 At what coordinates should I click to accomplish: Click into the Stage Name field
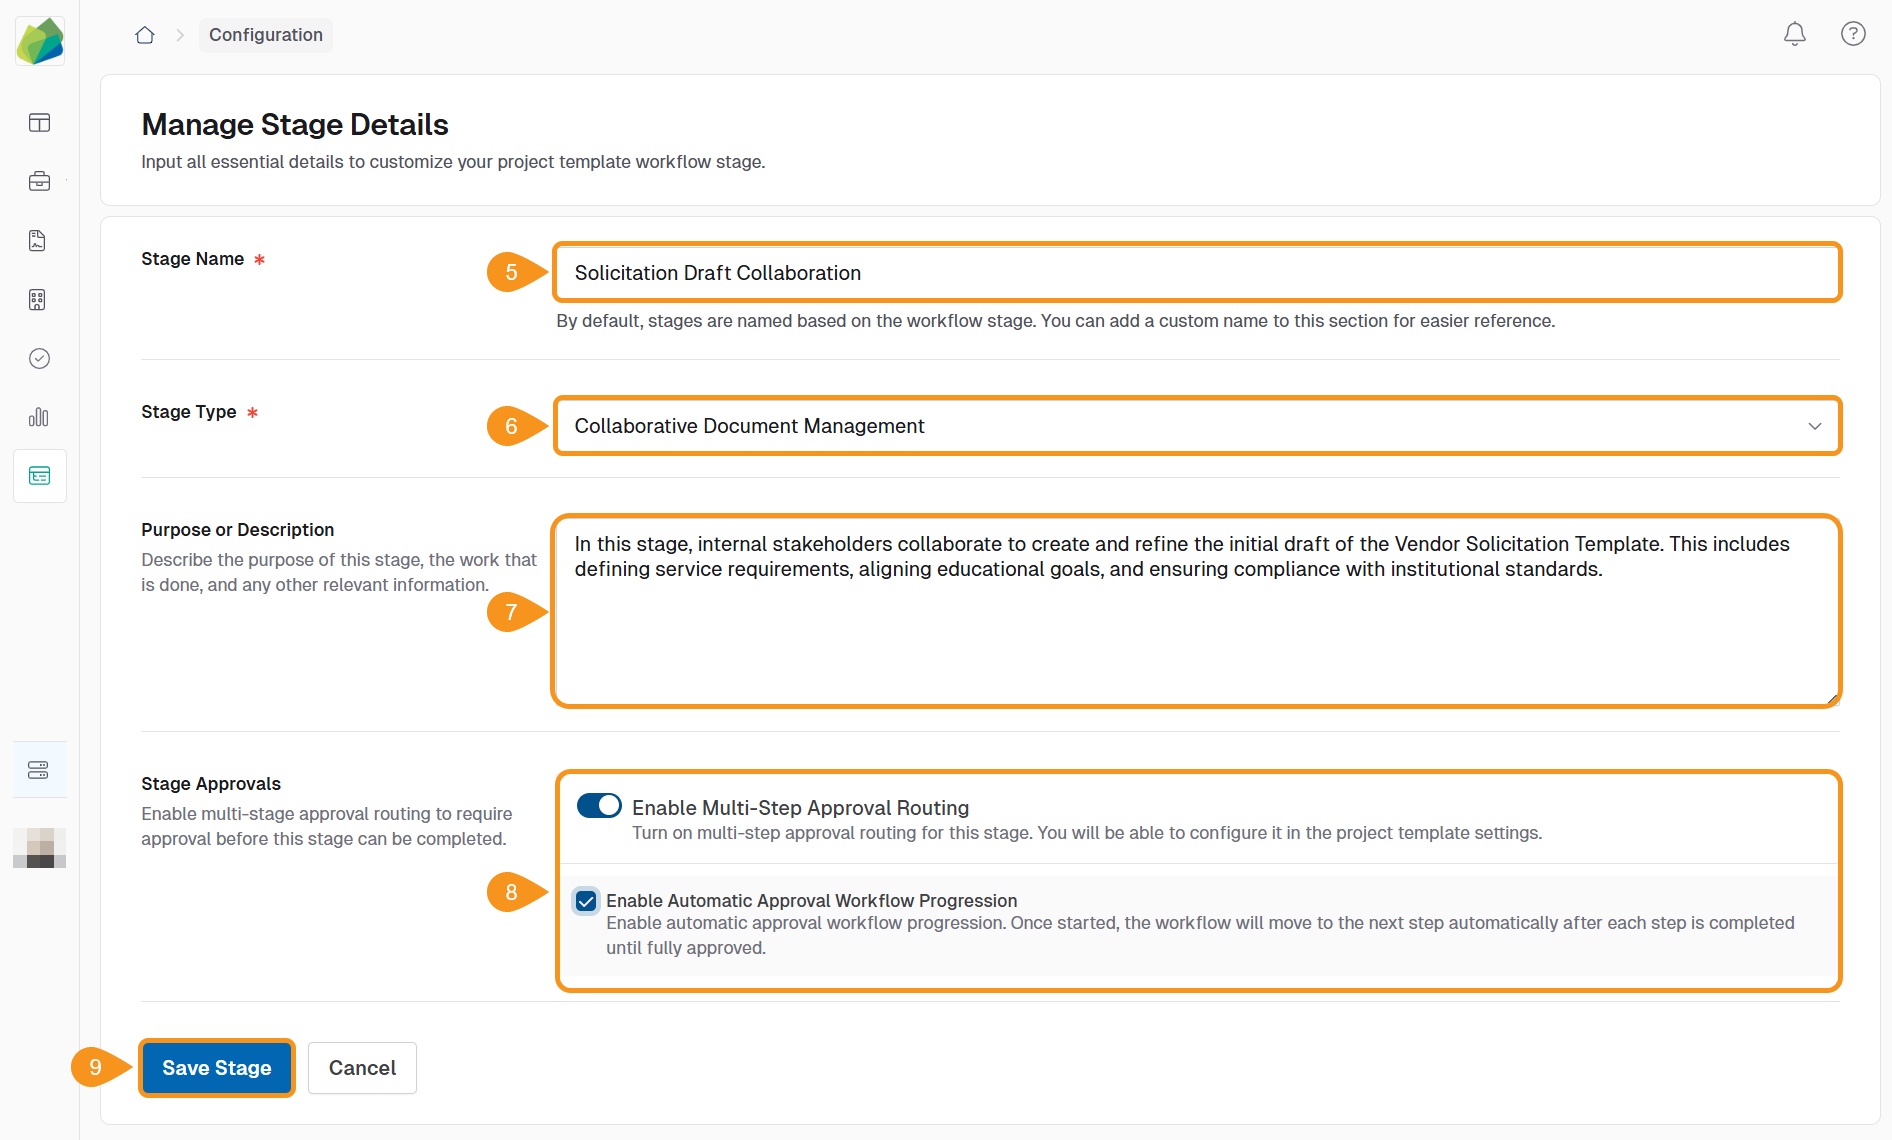point(1196,273)
